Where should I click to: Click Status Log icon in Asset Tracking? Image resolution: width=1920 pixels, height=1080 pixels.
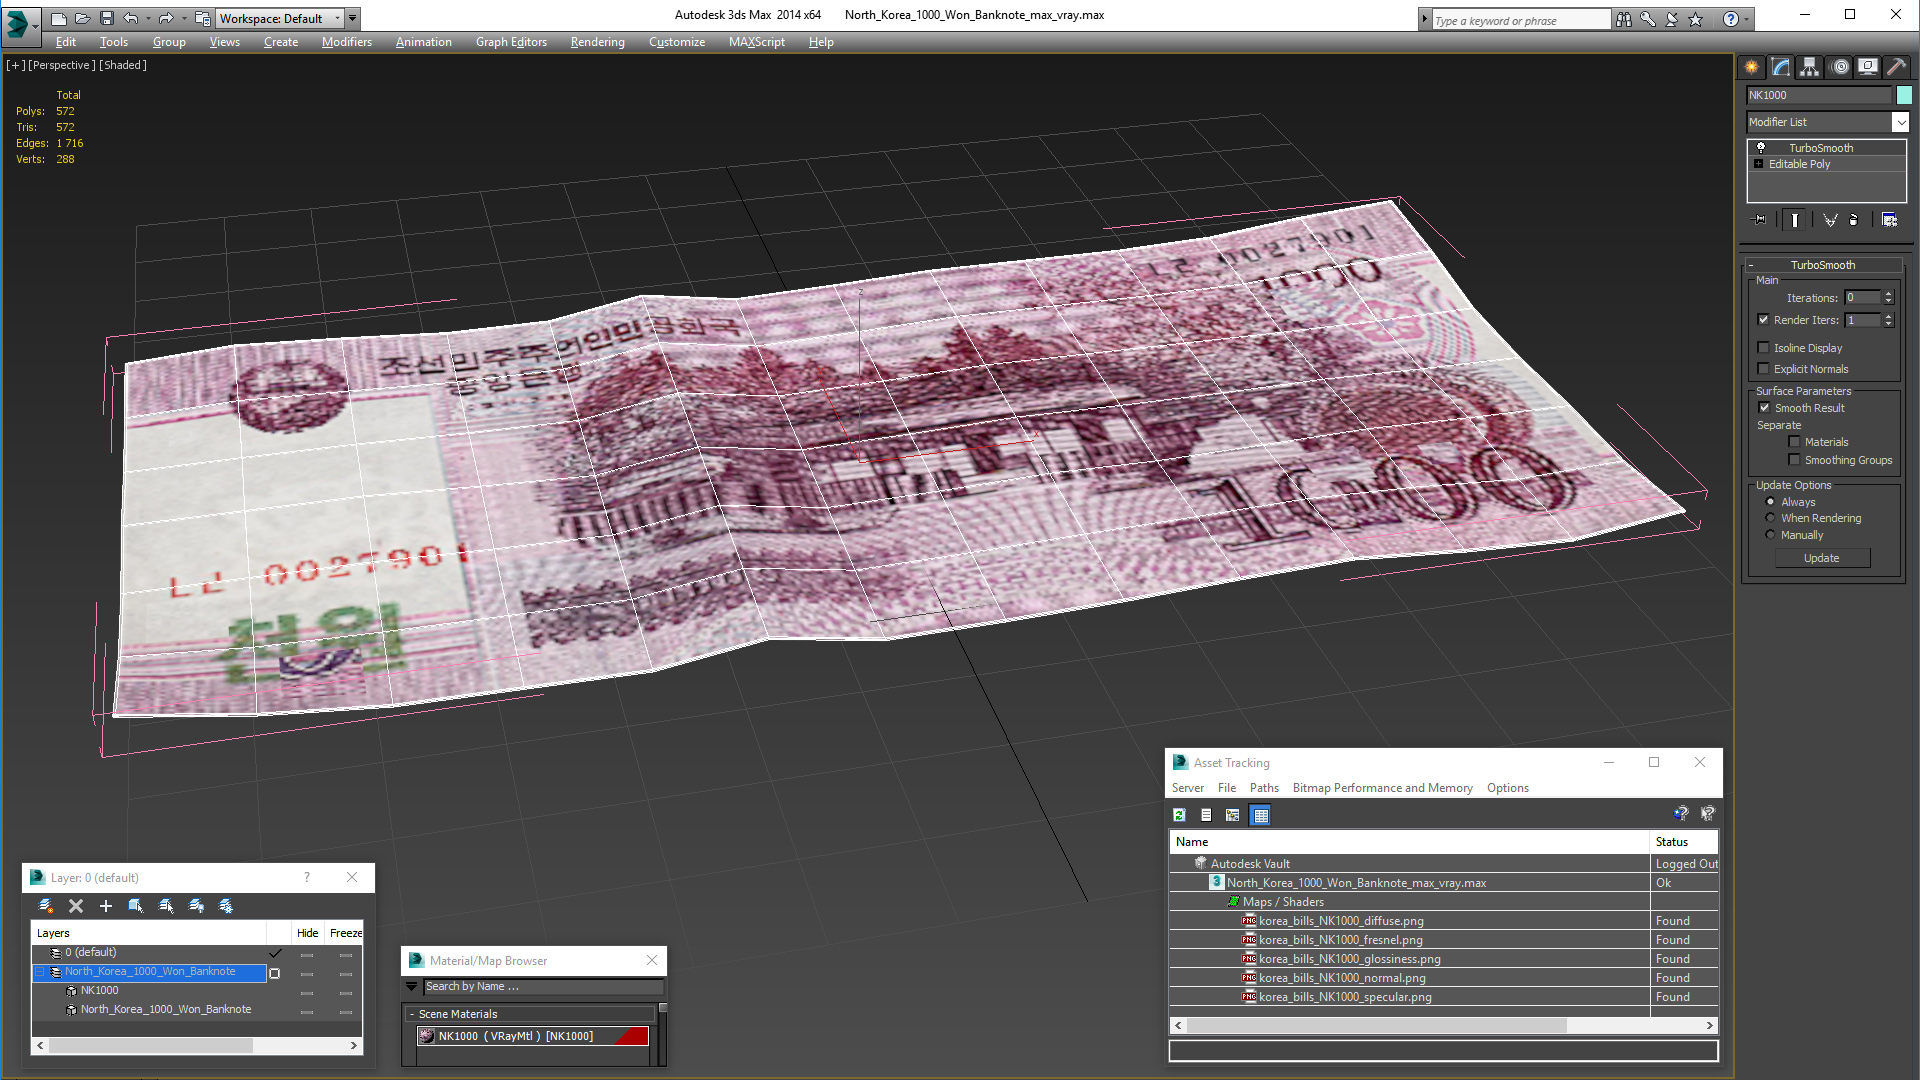pyautogui.click(x=1206, y=815)
